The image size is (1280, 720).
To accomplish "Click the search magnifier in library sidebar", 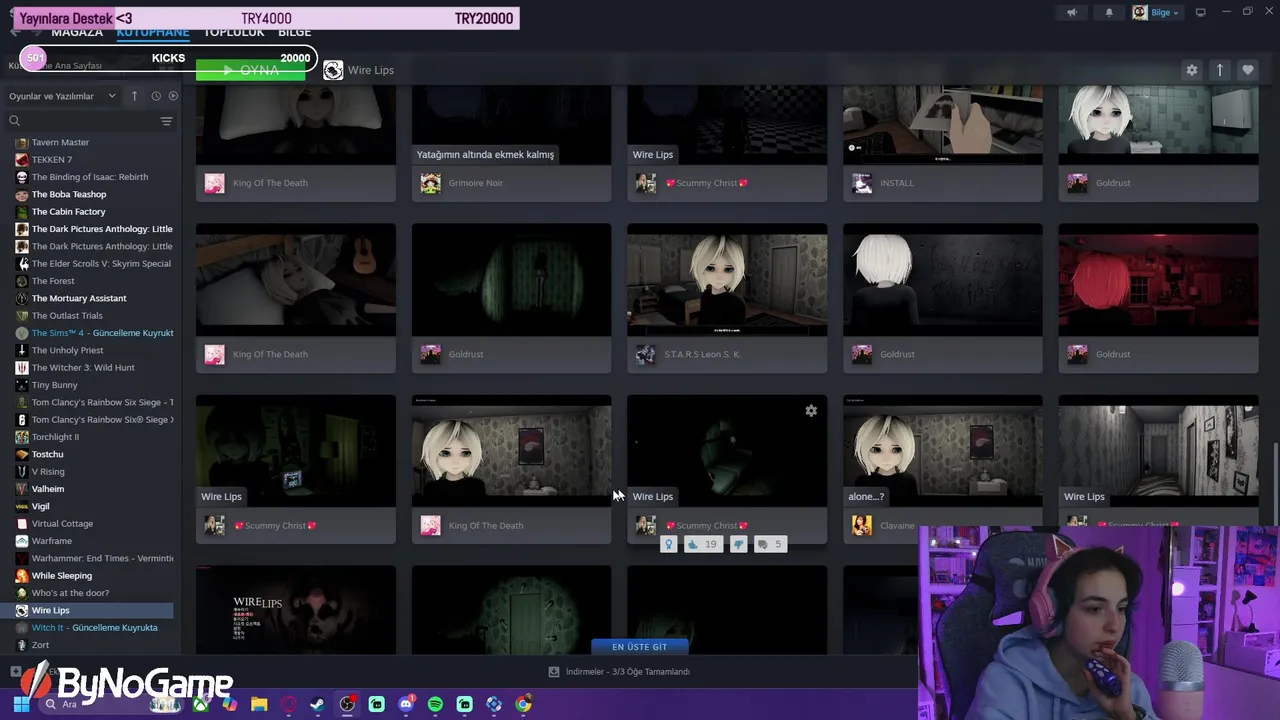I will click(14, 121).
